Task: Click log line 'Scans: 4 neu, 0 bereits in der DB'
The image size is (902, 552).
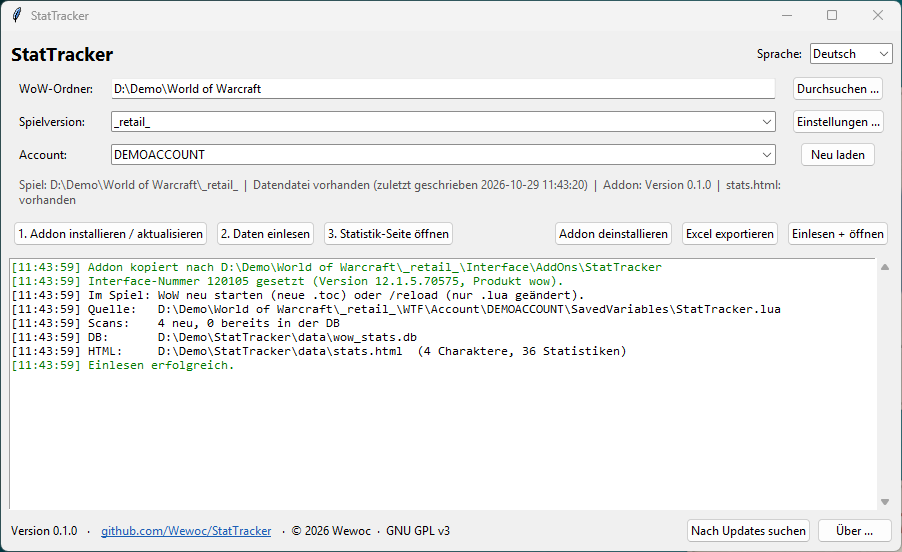Action: pos(175,323)
